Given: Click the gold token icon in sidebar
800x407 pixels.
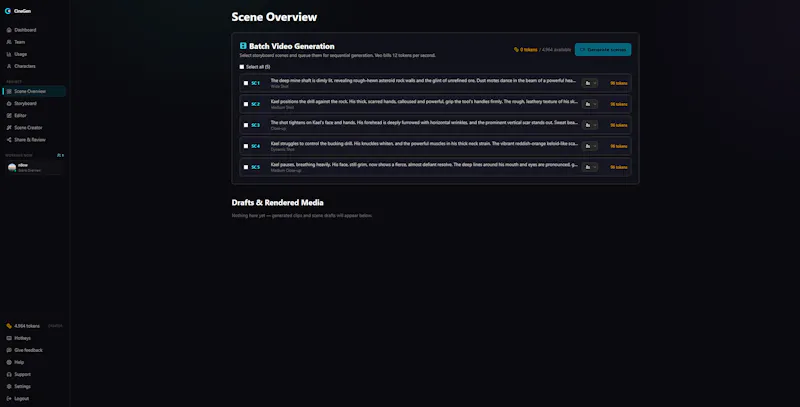Looking at the screenshot, I should pyautogui.click(x=9, y=326).
